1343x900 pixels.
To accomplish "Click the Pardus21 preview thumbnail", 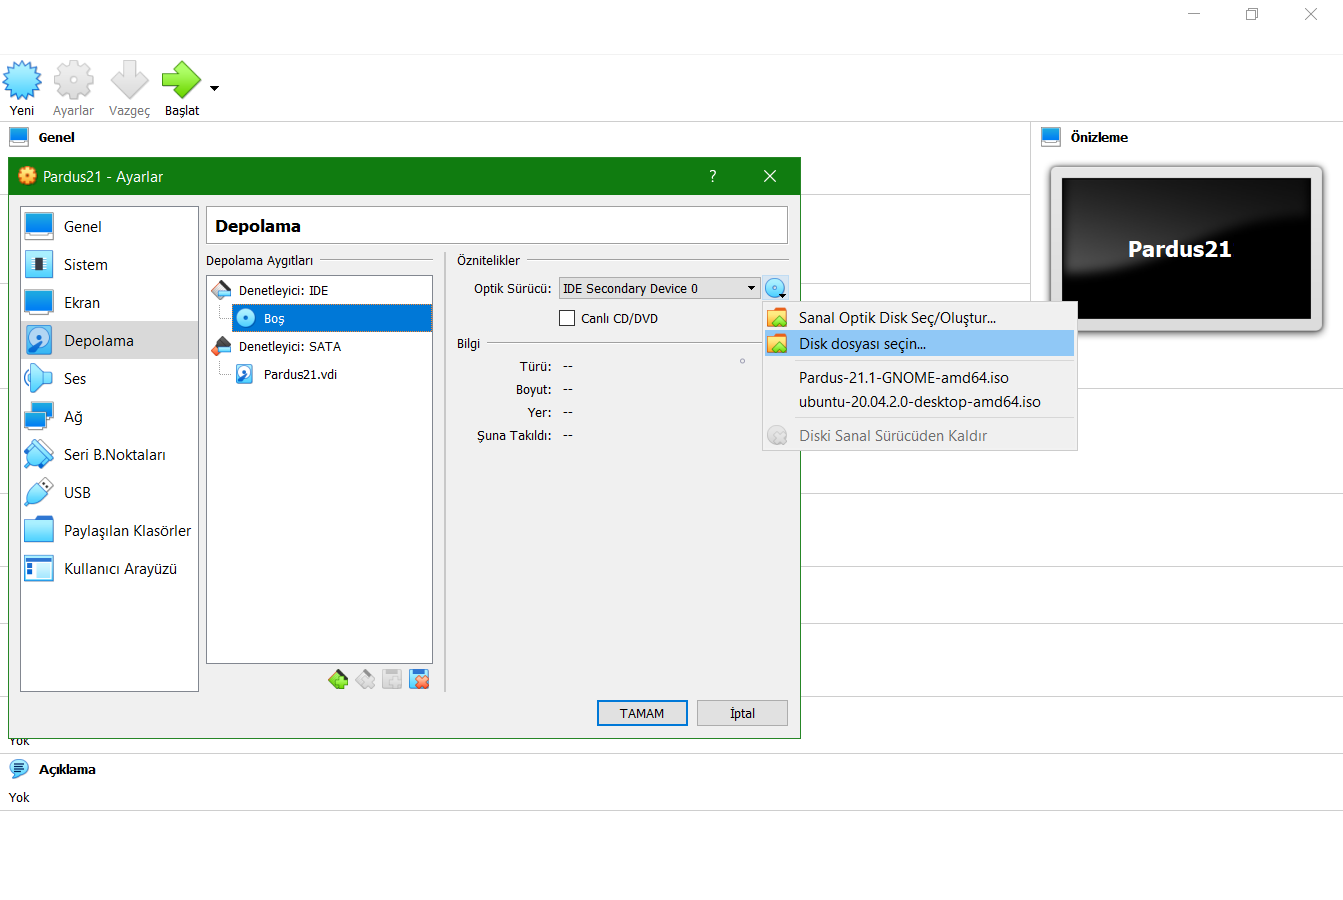I will 1186,248.
